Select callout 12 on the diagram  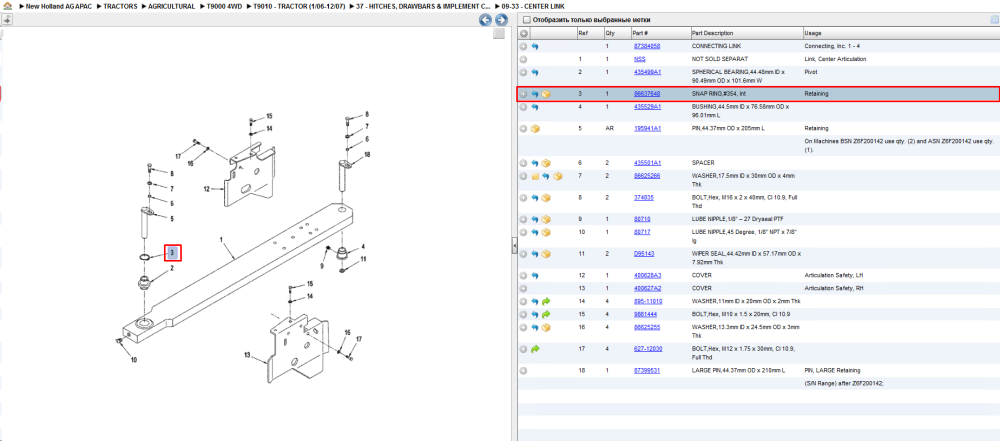[x=207, y=189]
